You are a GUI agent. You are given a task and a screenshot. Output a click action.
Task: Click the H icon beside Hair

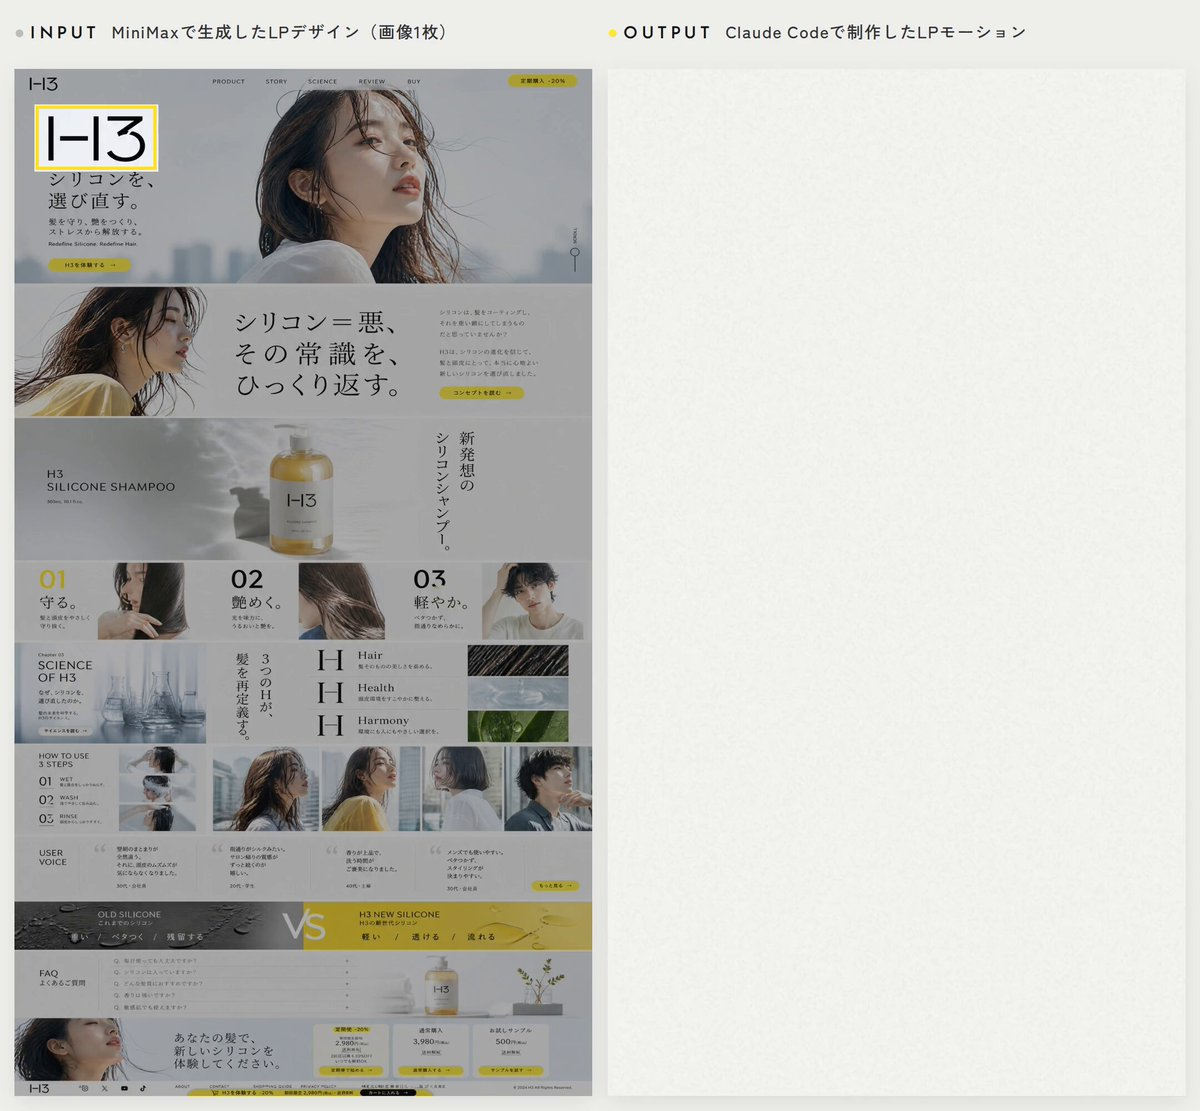pyautogui.click(x=330, y=660)
